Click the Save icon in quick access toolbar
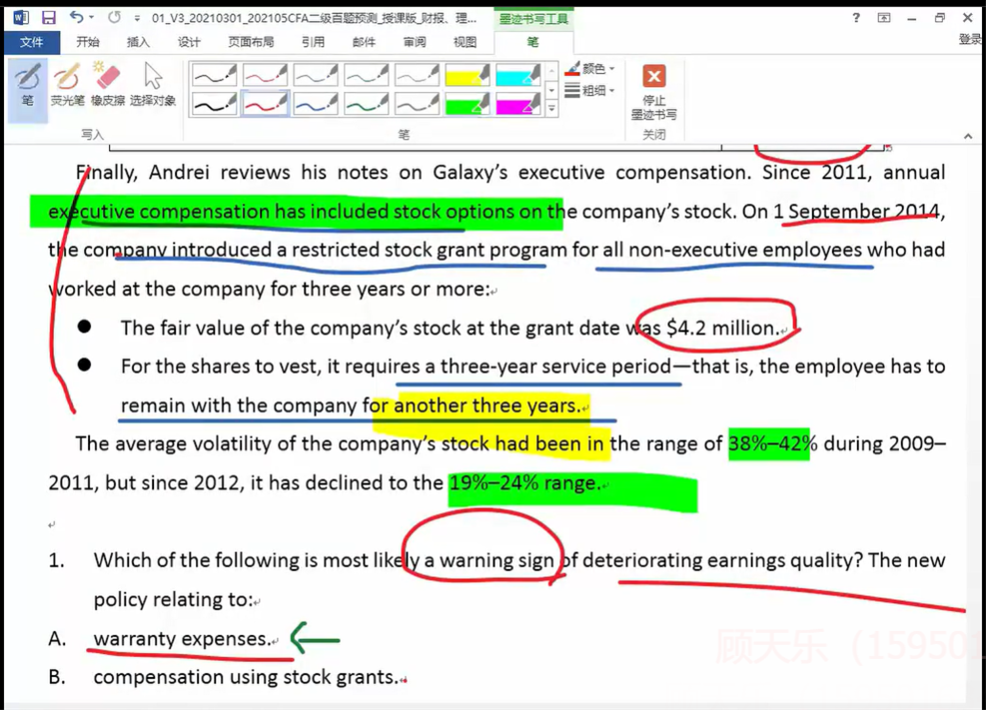 48,18
